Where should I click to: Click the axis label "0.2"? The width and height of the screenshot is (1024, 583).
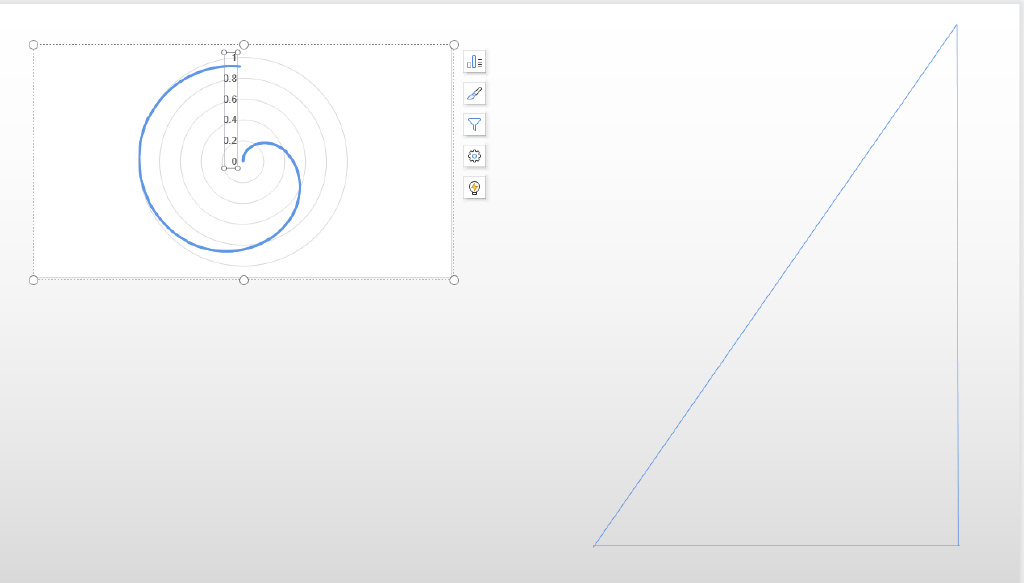(x=230, y=140)
